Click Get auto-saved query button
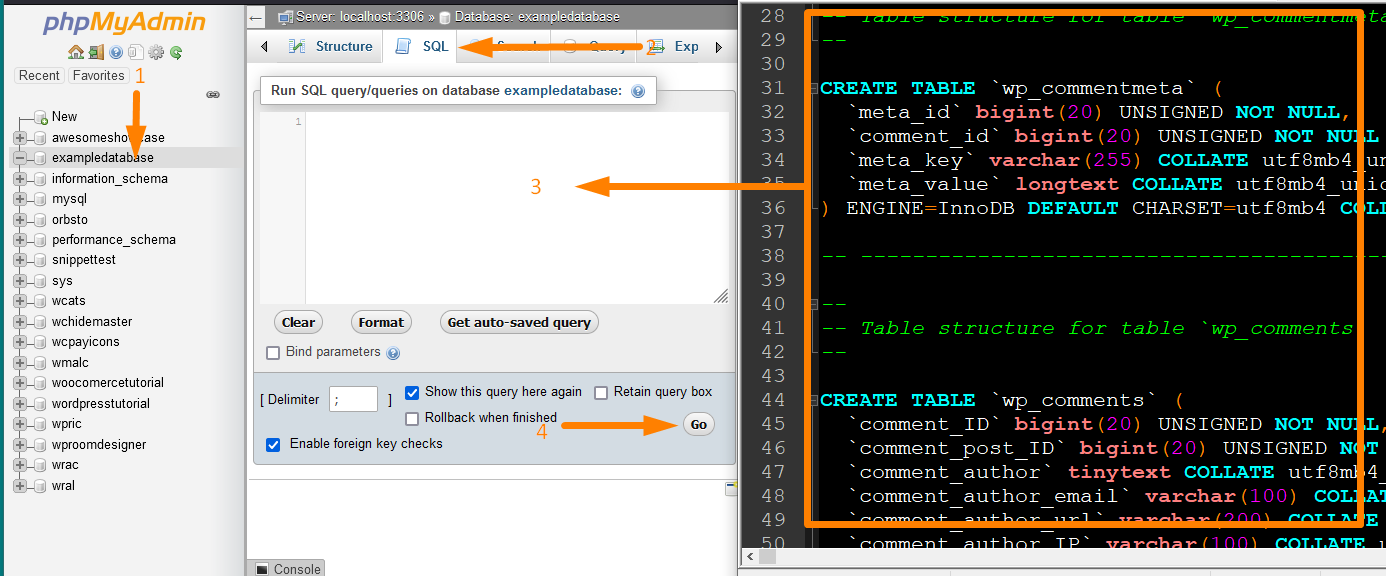 point(519,322)
